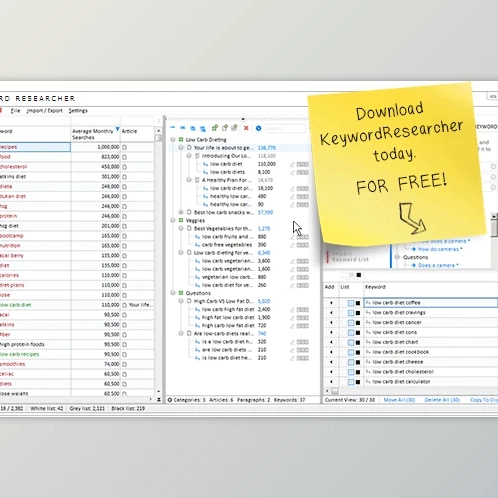Viewport: 498px width, 498px height.
Task: Click the black square filter above Add column
Action: (x=359, y=275)
